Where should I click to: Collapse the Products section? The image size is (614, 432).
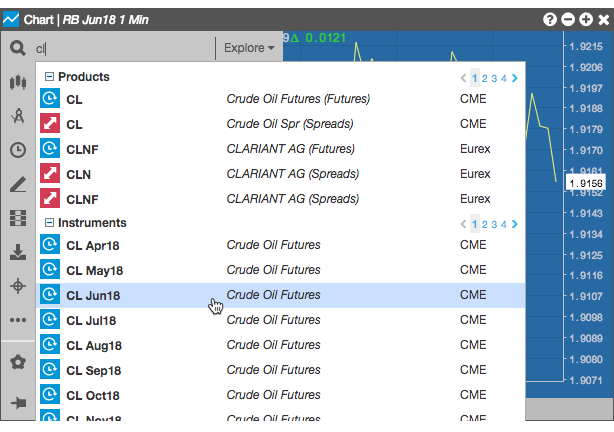(x=49, y=76)
